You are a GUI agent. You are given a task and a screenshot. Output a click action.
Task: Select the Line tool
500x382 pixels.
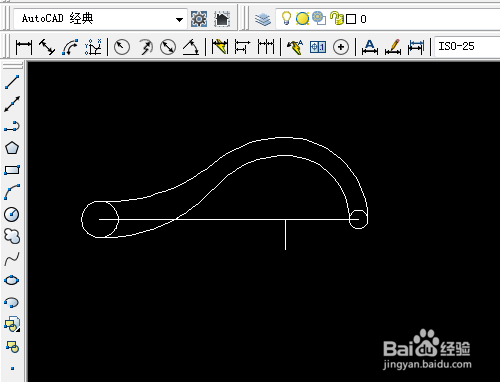point(12,82)
